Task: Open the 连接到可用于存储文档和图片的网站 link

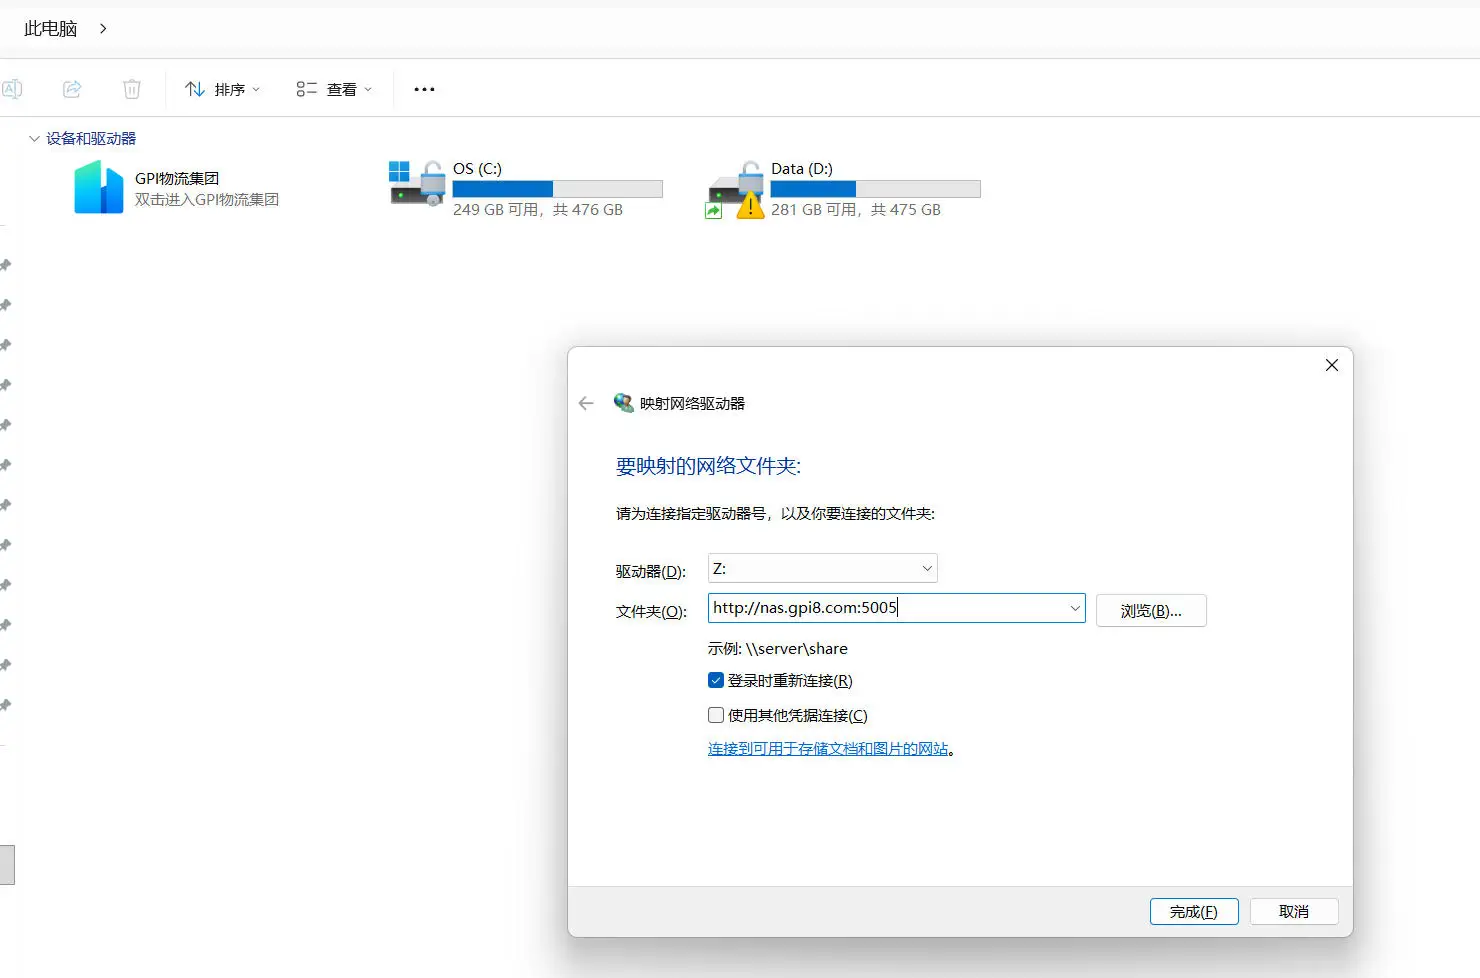Action: point(828,749)
